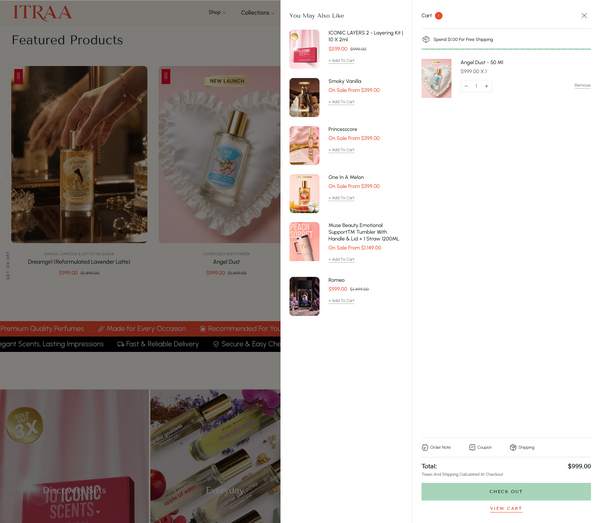
Task: Open ICONIC LAYERS 2 product thumbnail
Action: (304, 49)
